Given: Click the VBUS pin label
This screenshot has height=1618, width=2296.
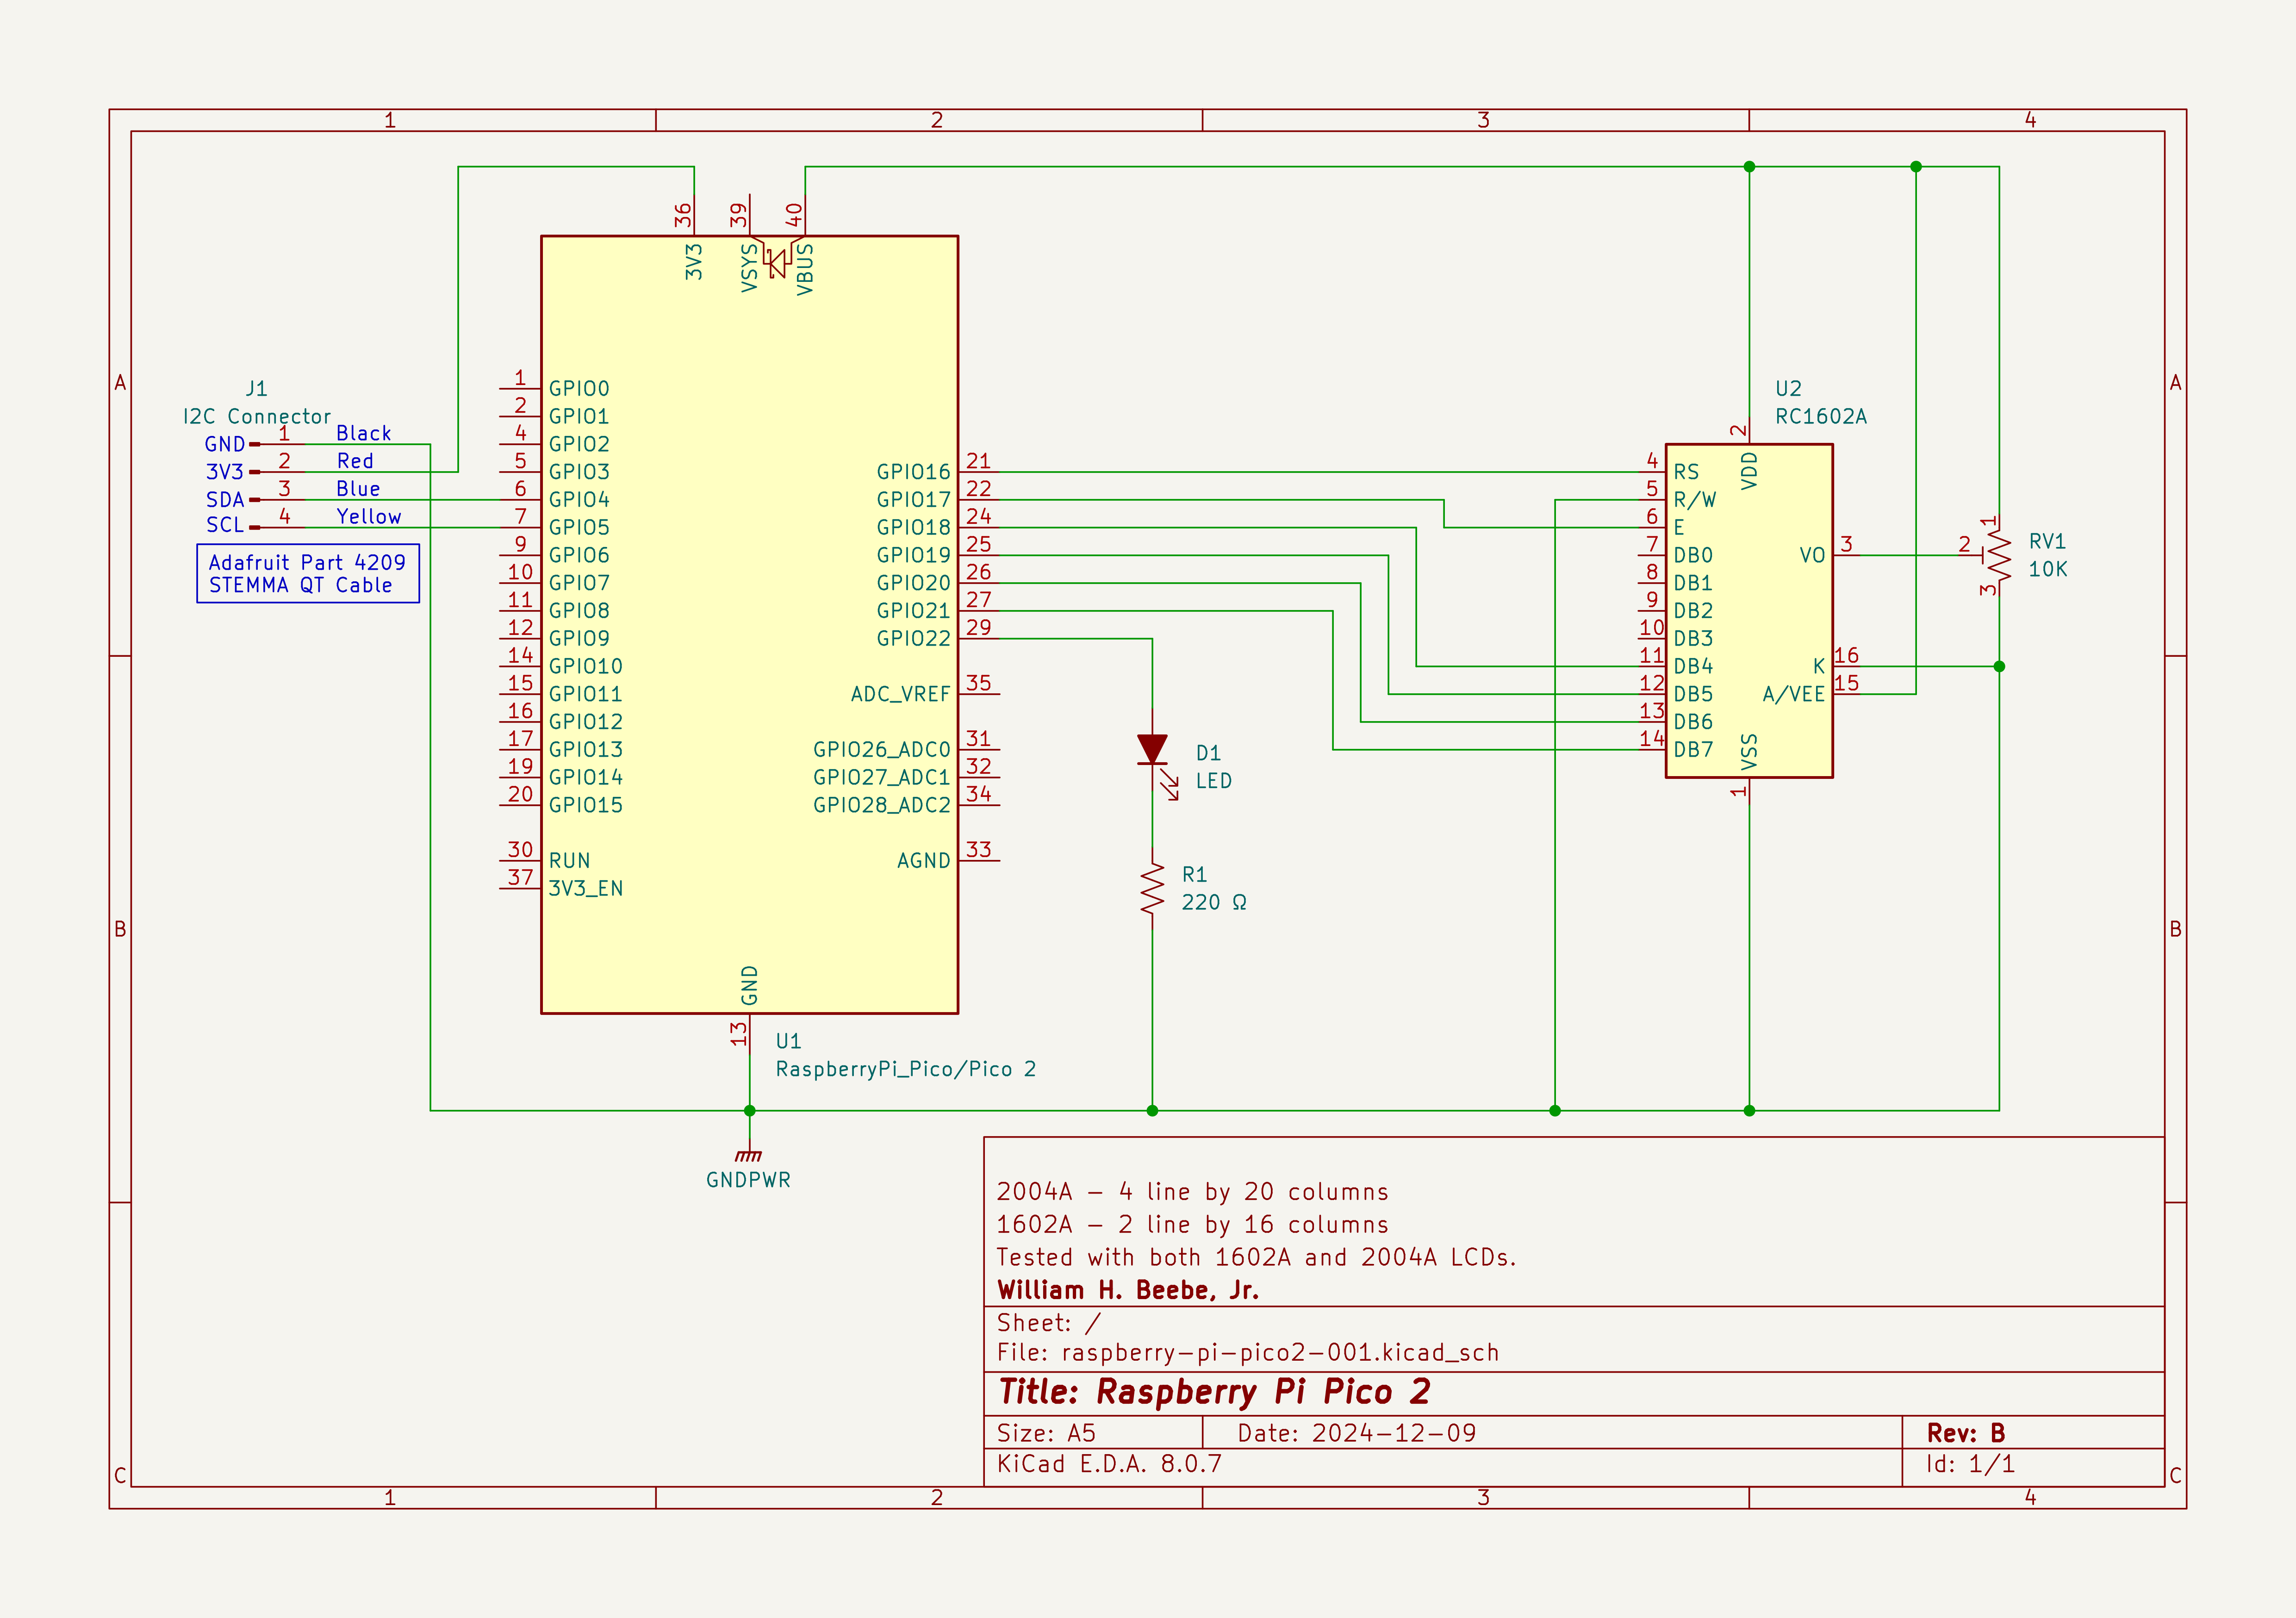Looking at the screenshot, I should click(805, 269).
